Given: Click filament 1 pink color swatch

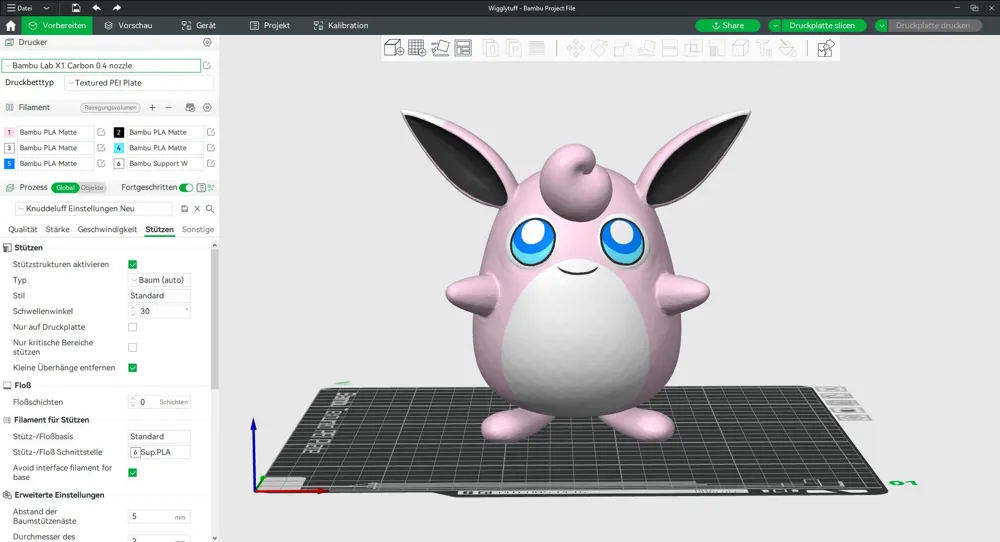Looking at the screenshot, I should 9,132.
